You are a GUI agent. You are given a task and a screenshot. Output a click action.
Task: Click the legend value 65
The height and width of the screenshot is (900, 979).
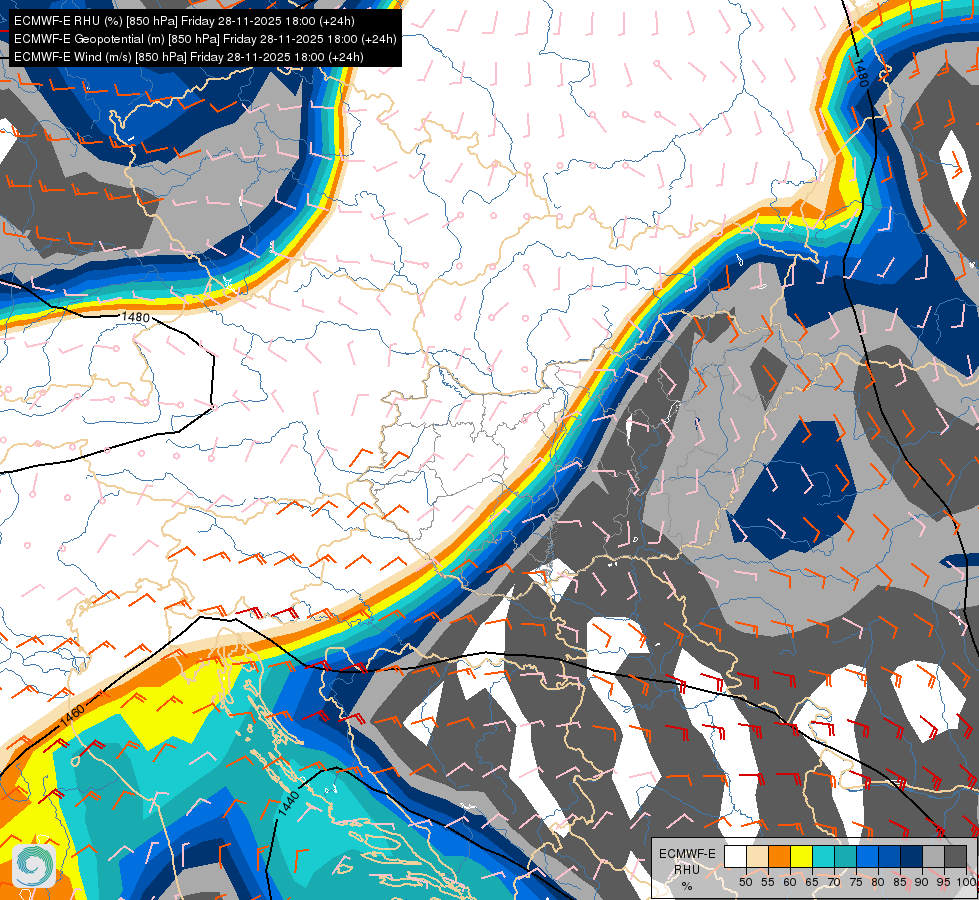pos(812,882)
